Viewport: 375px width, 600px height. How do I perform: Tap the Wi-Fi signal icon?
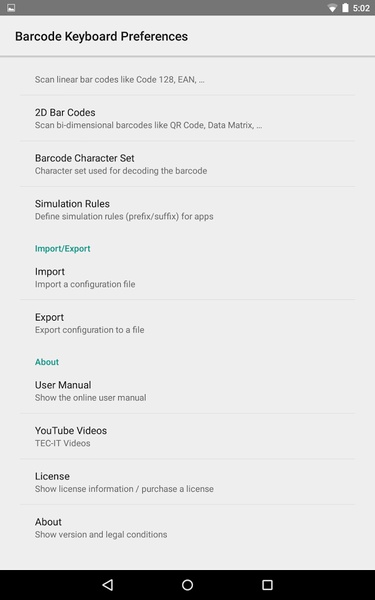(332, 8)
